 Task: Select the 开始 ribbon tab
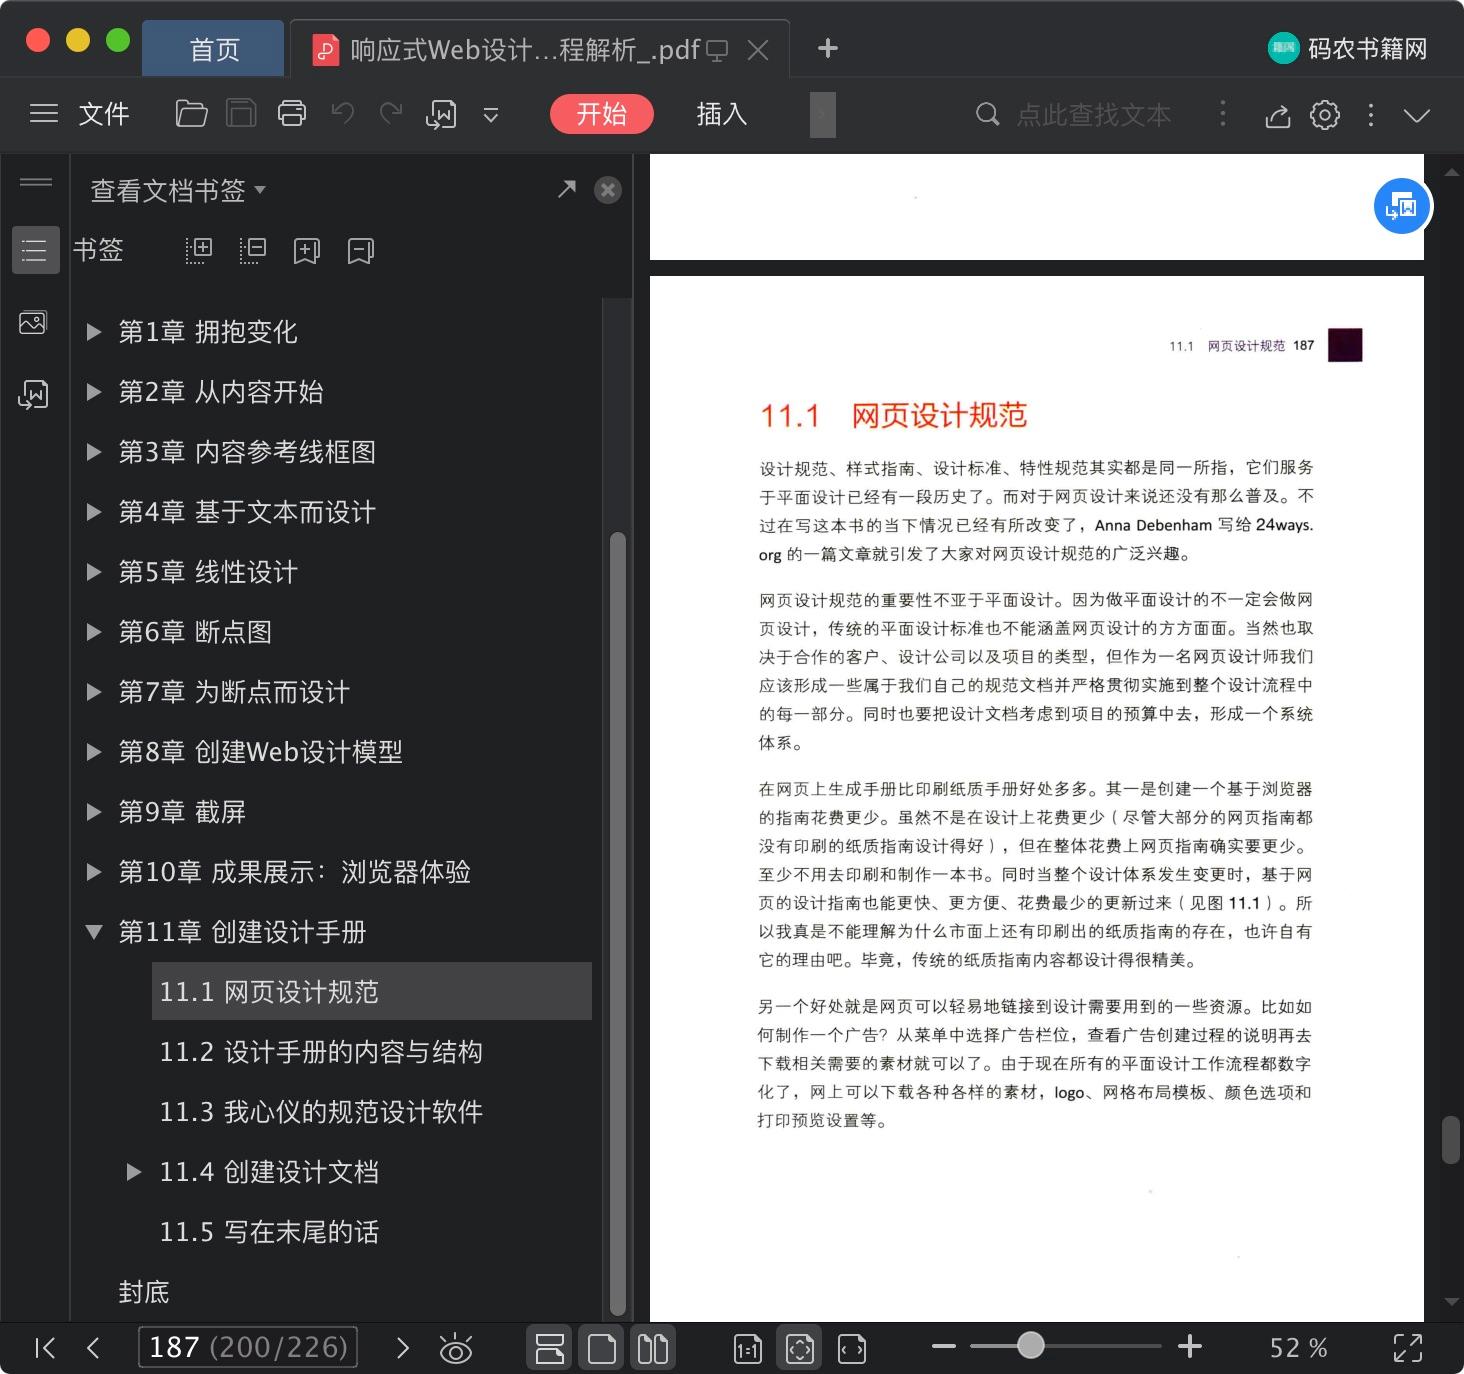point(601,114)
